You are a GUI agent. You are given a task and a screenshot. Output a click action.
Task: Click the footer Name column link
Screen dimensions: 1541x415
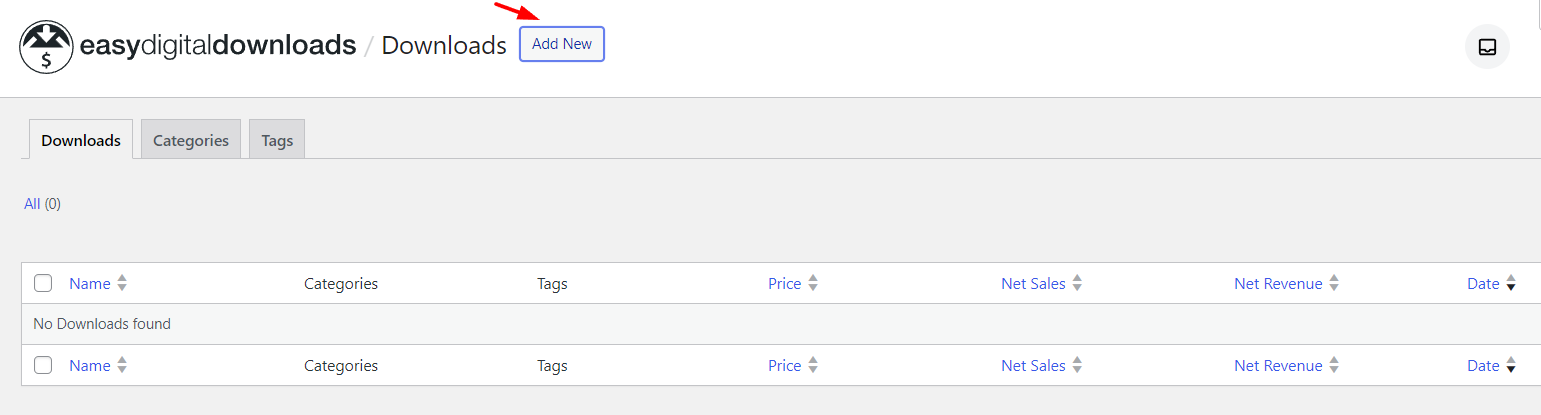(x=89, y=366)
